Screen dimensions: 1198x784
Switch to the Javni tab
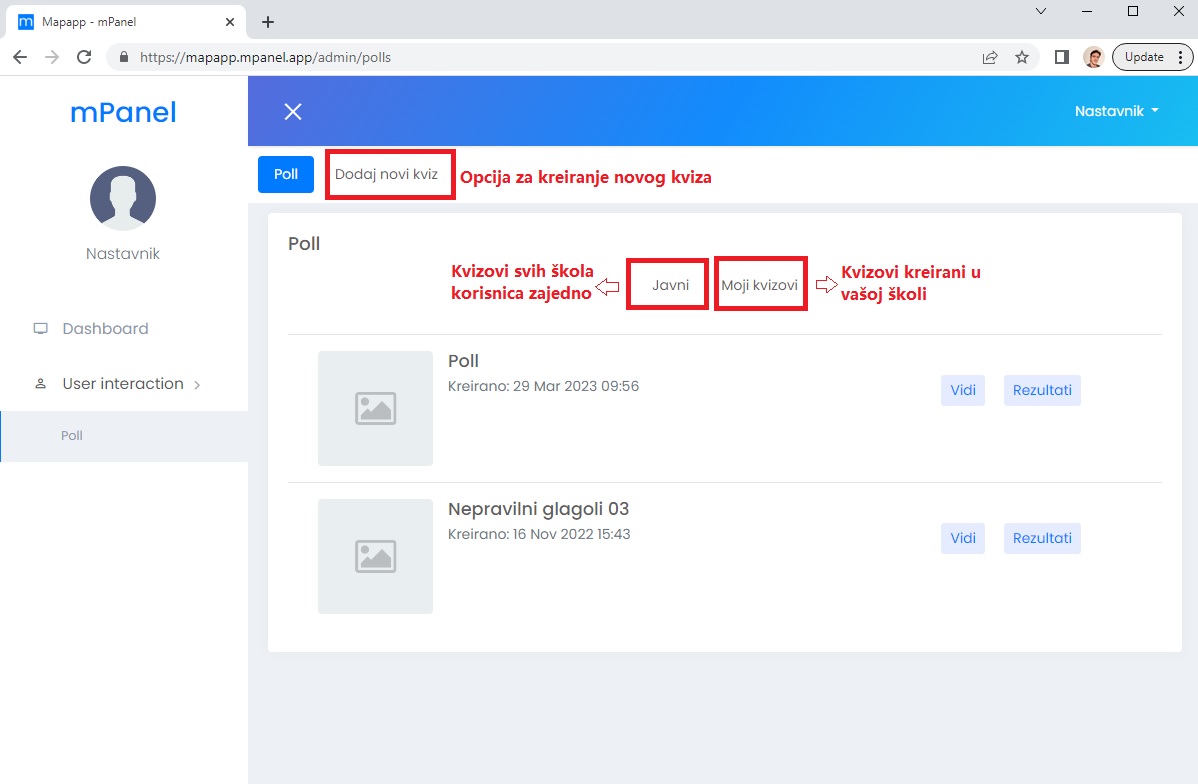(x=670, y=285)
